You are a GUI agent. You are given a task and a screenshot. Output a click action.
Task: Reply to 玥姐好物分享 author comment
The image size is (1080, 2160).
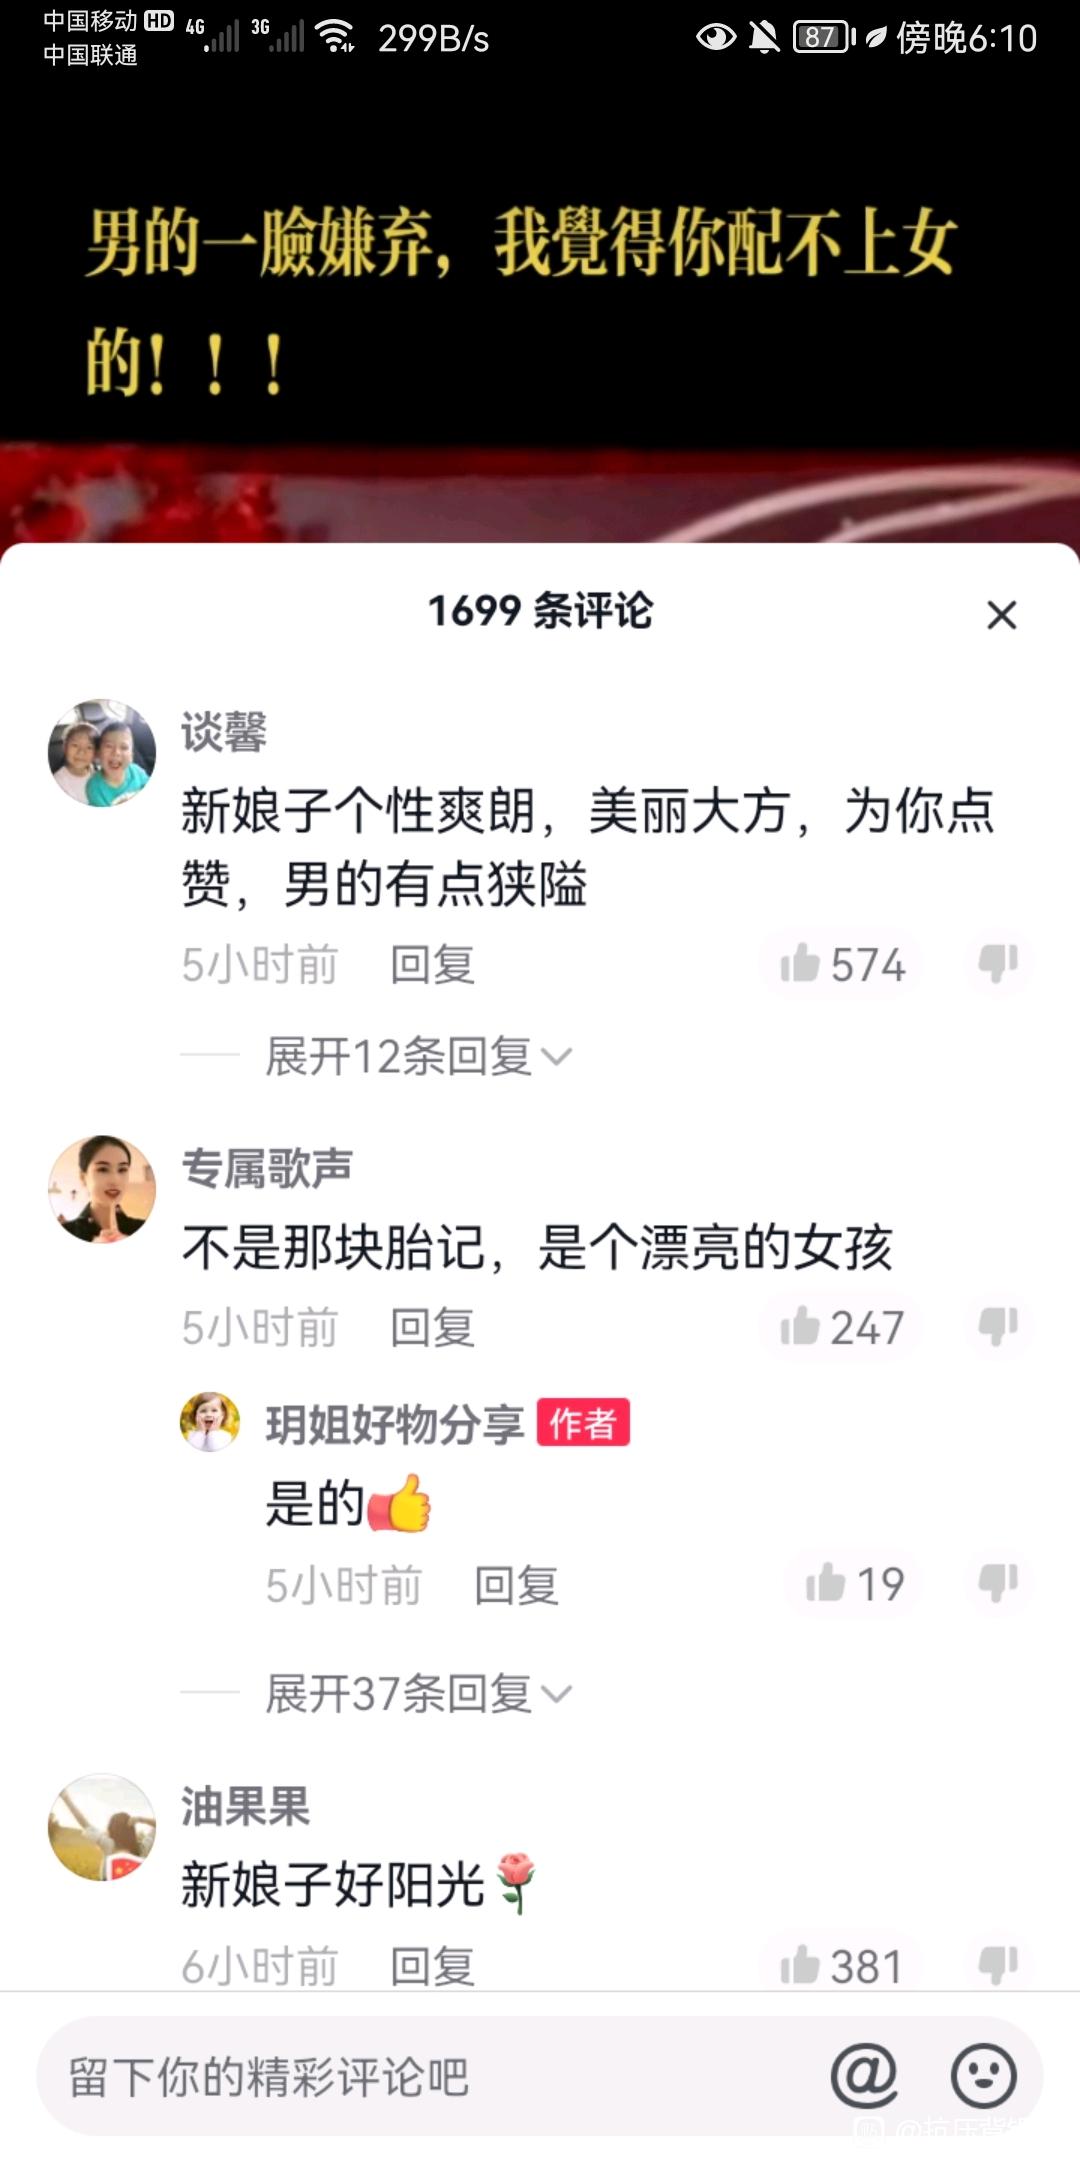[x=516, y=1585]
